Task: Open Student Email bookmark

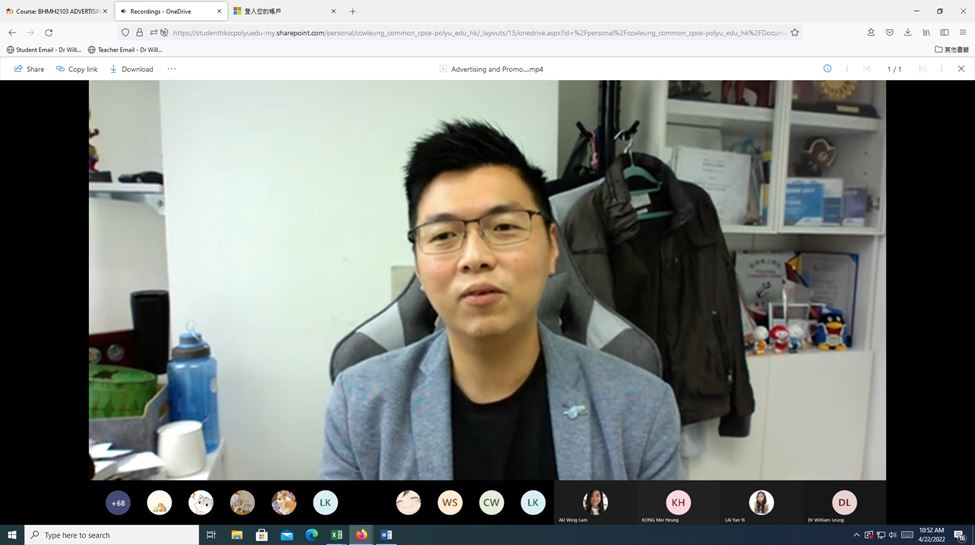Action: (44, 49)
